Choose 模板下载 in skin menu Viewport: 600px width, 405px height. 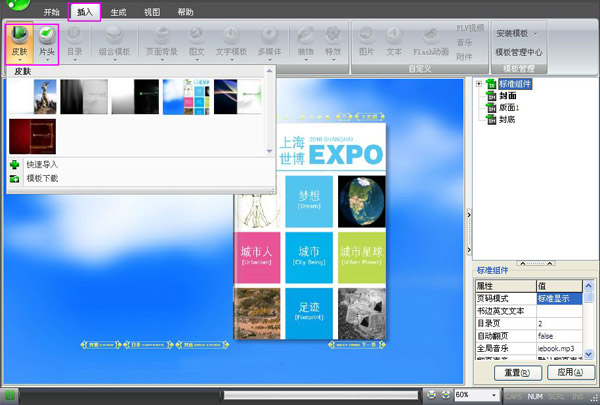click(42, 178)
